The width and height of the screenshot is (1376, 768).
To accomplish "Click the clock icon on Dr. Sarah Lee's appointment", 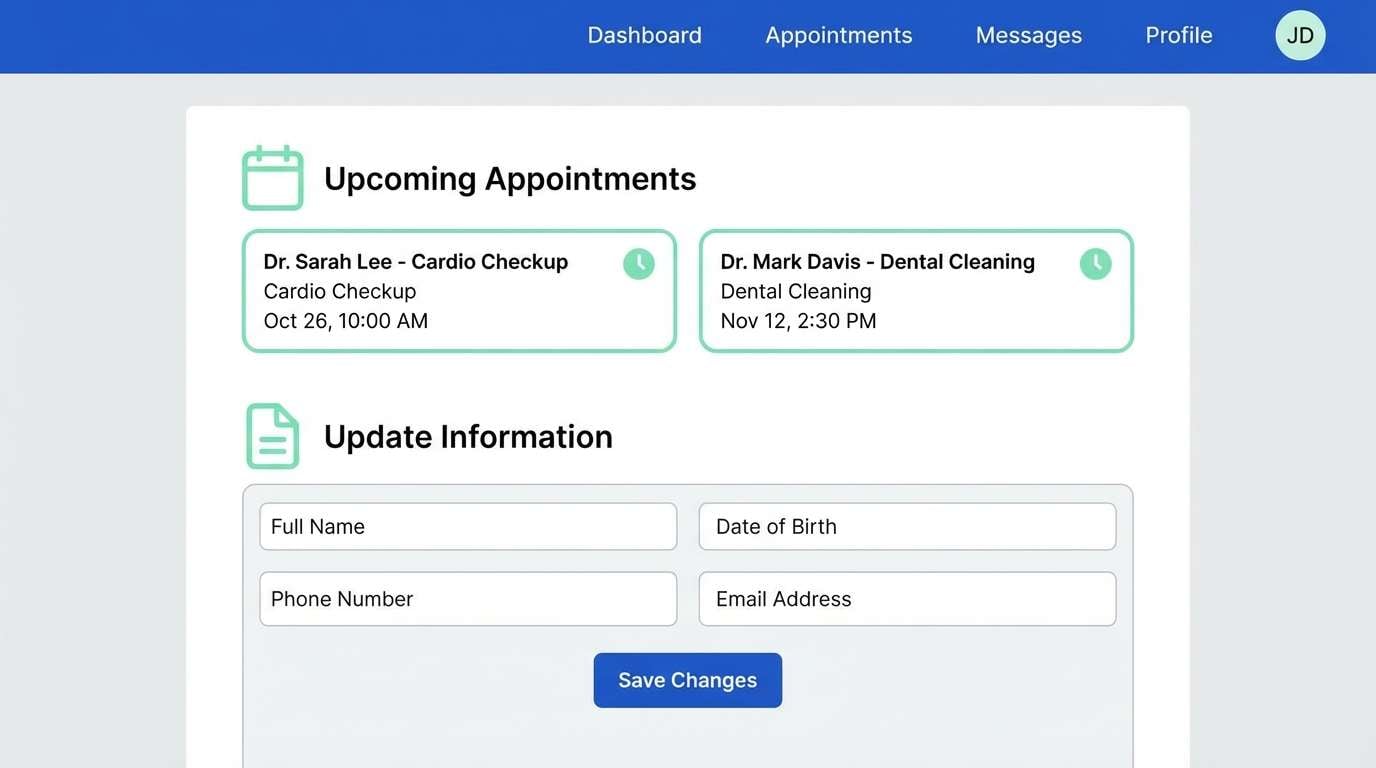I will pyautogui.click(x=638, y=263).
